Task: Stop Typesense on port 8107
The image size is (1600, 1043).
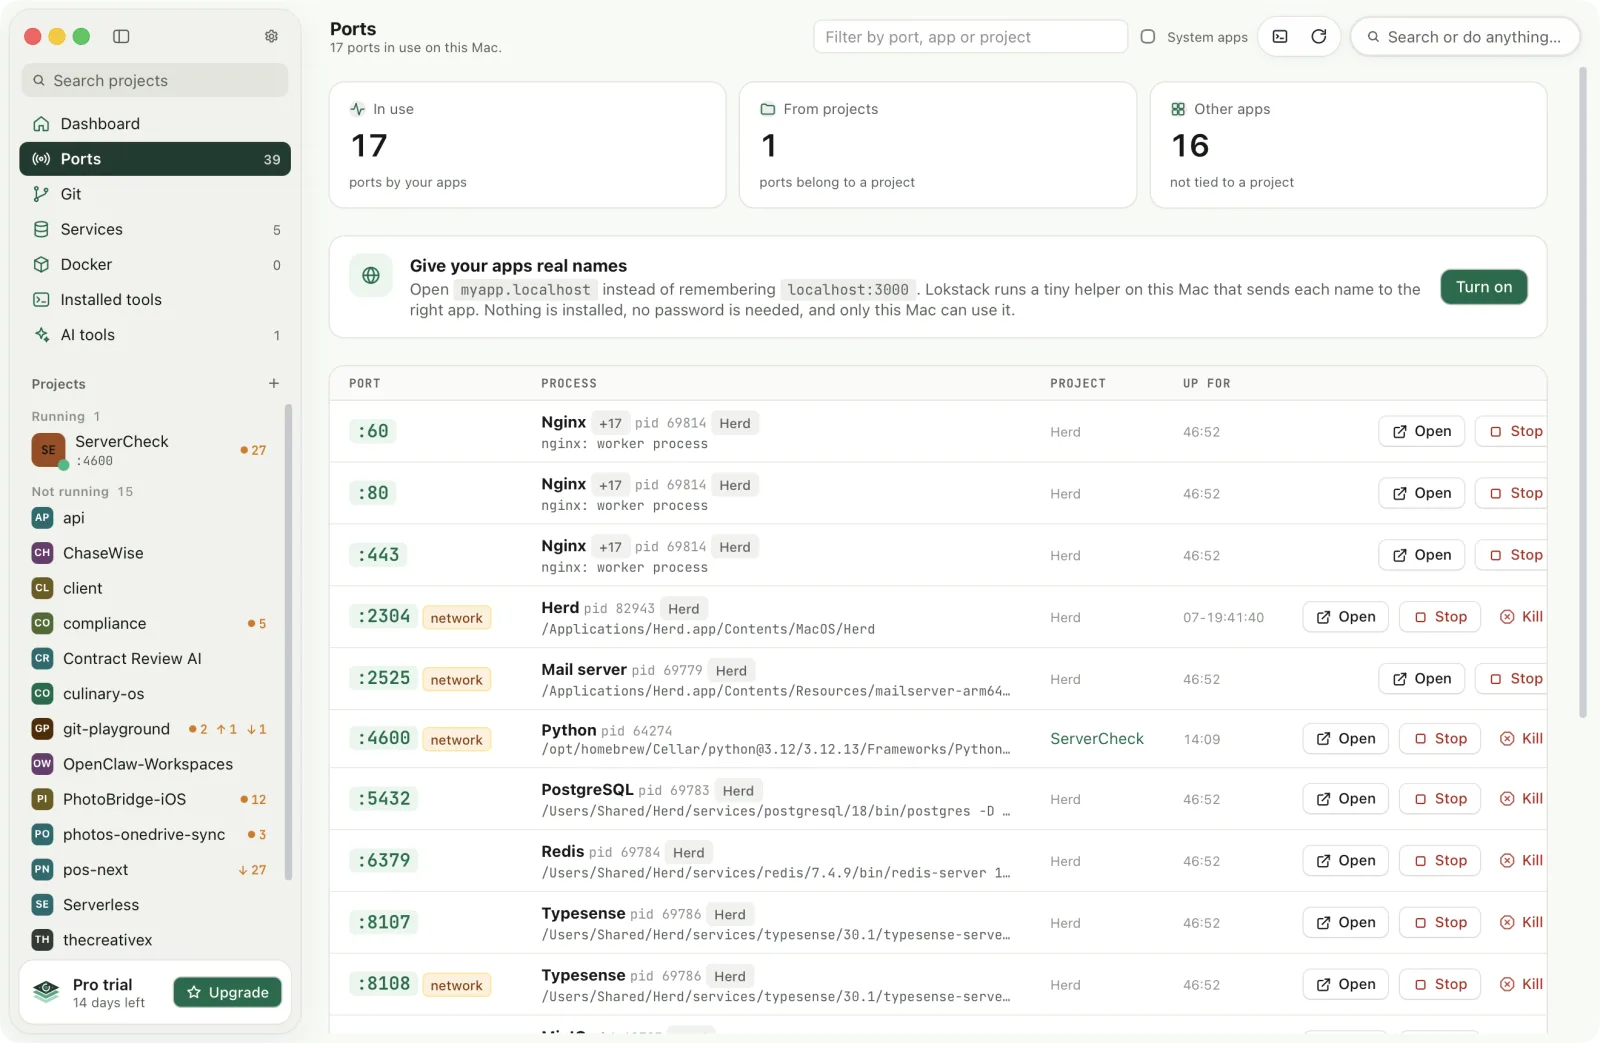Action: (x=1441, y=923)
